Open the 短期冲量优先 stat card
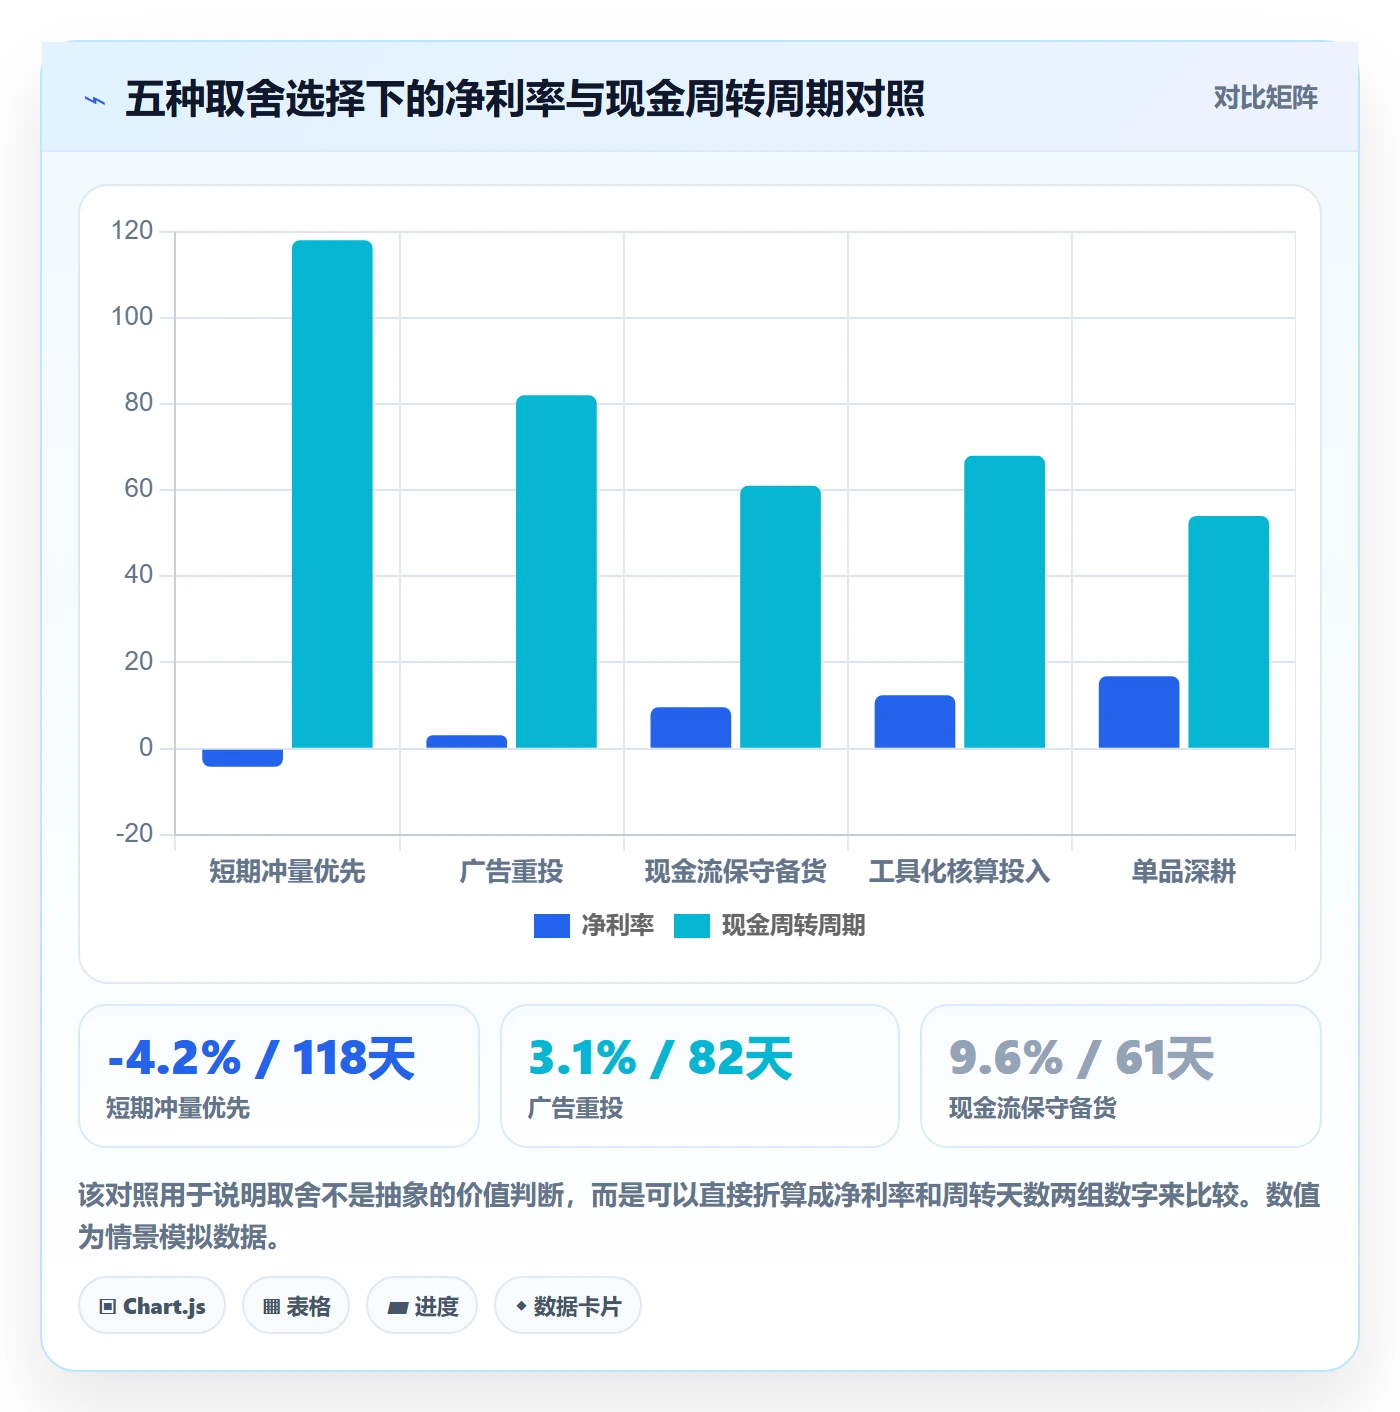Screen dimensions: 1400x1412 (279, 1076)
